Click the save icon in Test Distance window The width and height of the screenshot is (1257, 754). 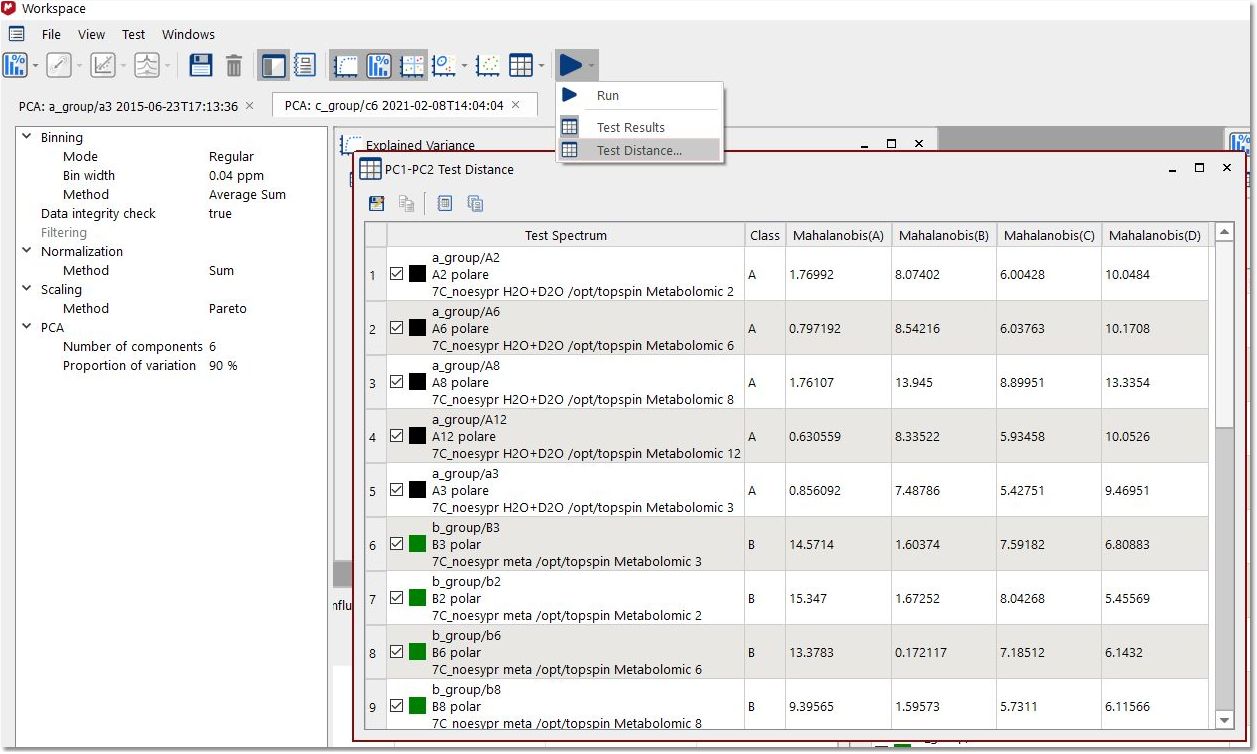377,203
